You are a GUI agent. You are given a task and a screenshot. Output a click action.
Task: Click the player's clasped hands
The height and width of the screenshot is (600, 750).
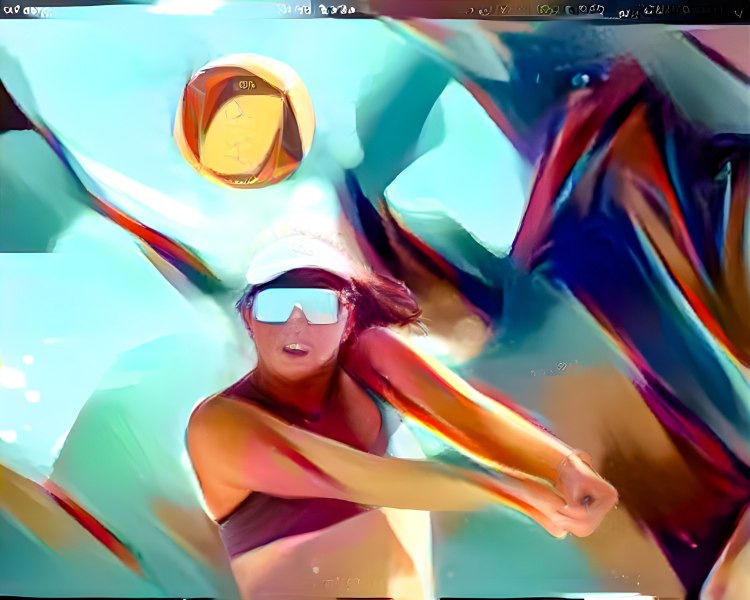click(x=587, y=493)
